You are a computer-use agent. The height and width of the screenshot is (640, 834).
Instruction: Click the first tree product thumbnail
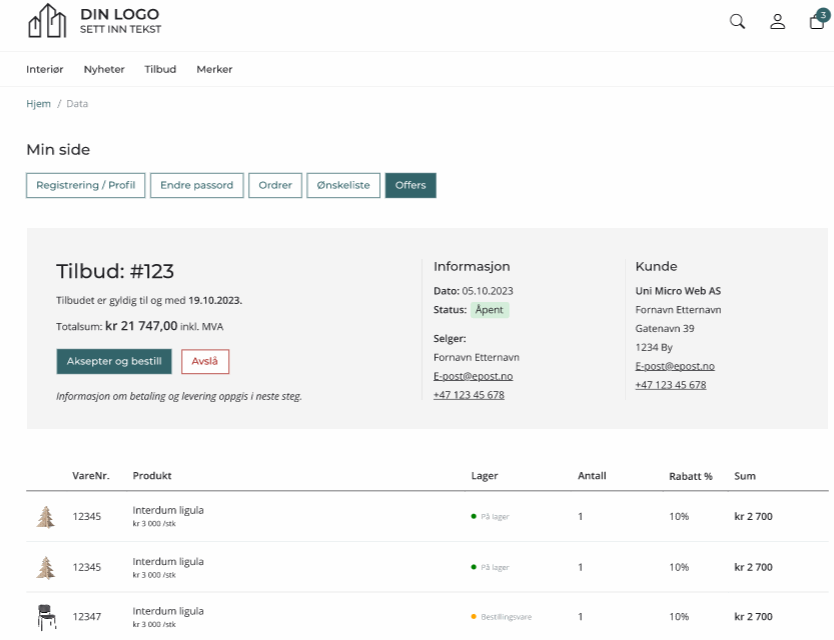tap(45, 517)
